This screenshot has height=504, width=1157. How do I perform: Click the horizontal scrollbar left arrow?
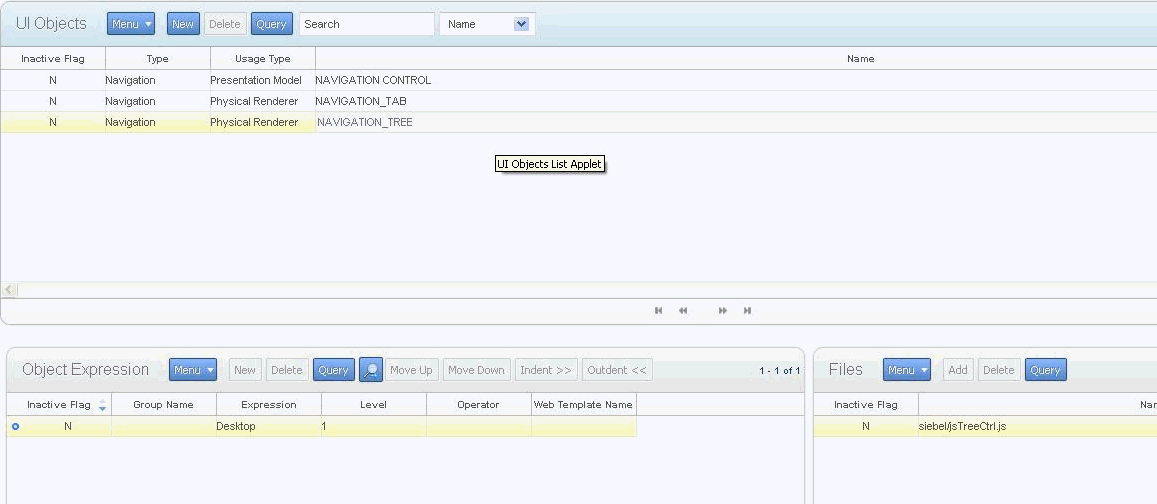click(9, 290)
